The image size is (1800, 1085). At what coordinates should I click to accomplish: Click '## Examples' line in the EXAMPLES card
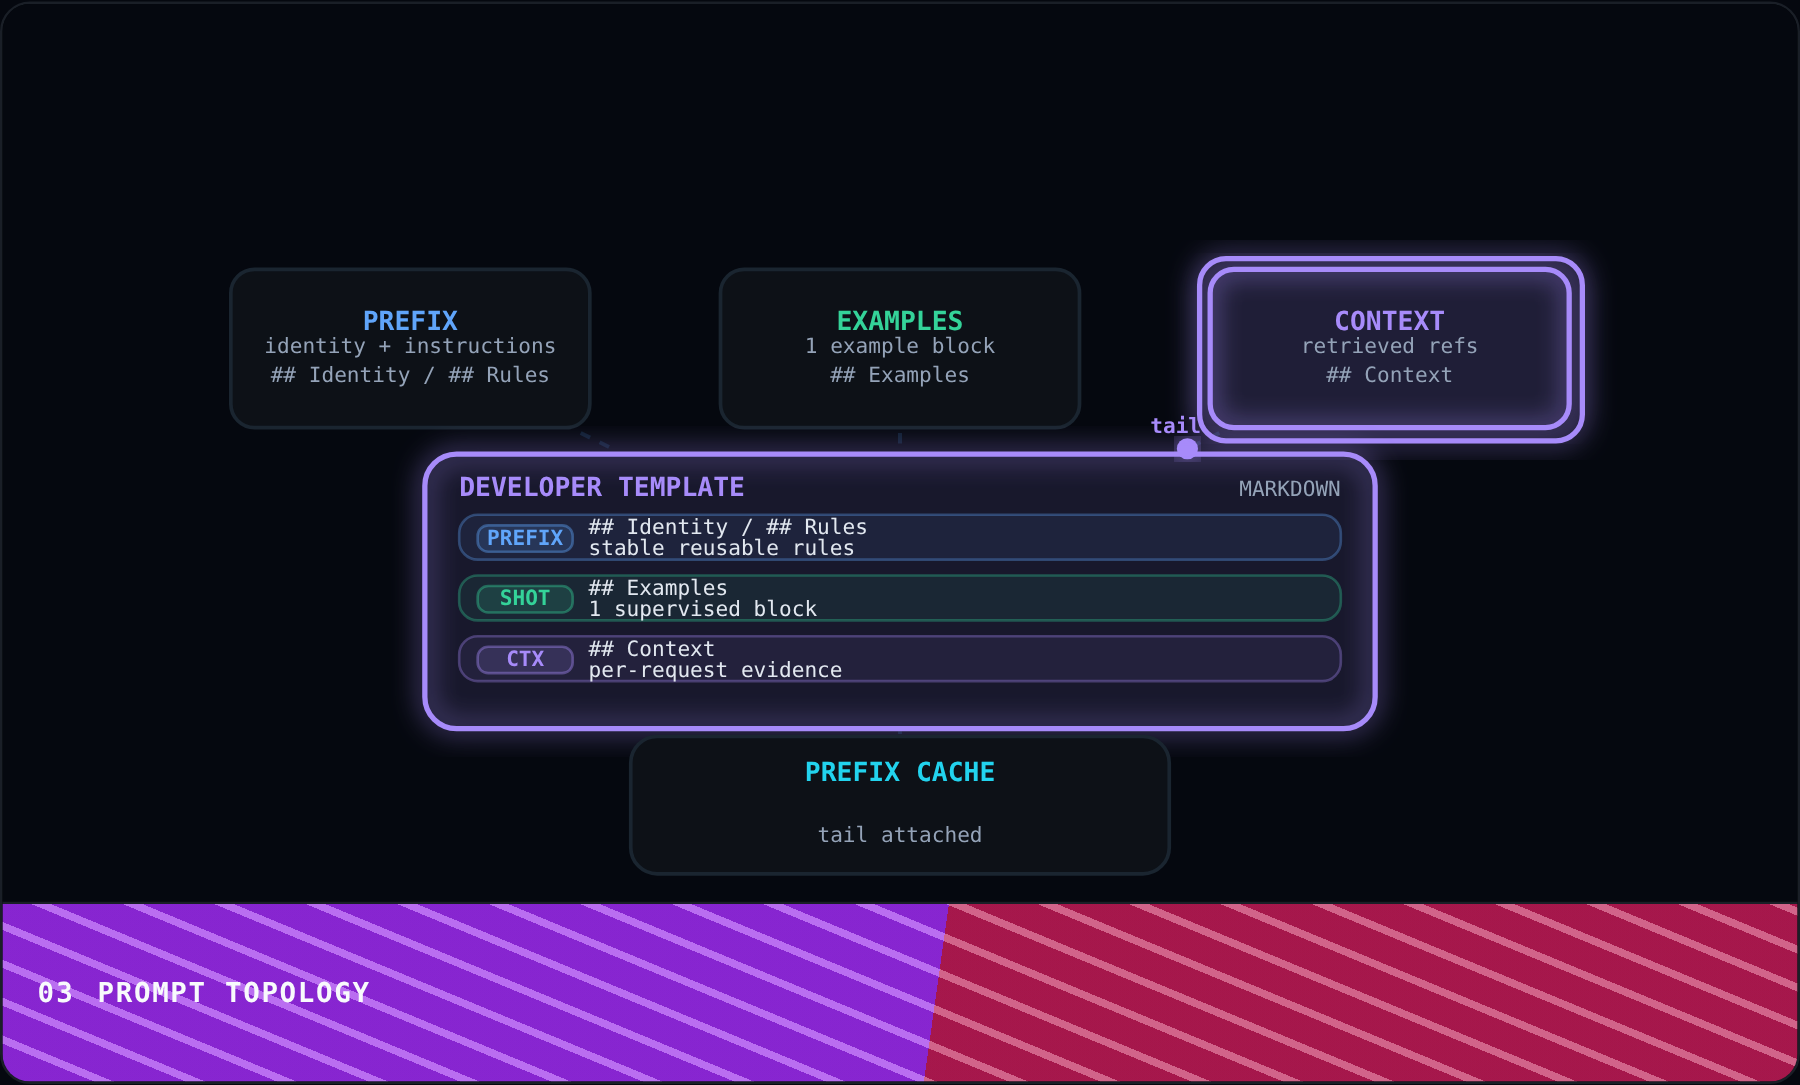pos(900,375)
